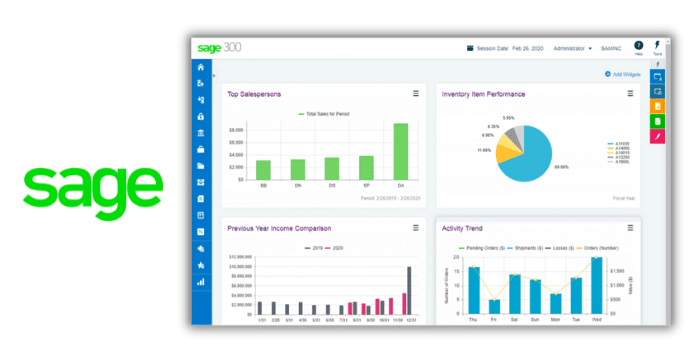
Task: Open Previous Year Income Comparison widget menu
Action: click(416, 228)
